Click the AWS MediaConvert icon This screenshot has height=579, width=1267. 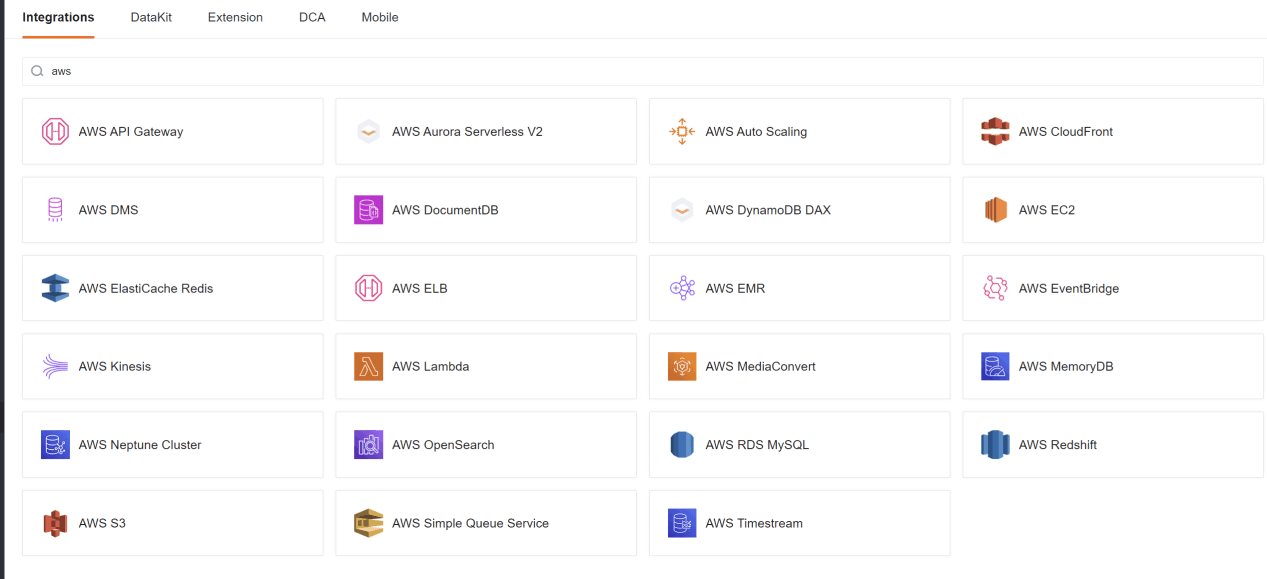click(x=682, y=366)
